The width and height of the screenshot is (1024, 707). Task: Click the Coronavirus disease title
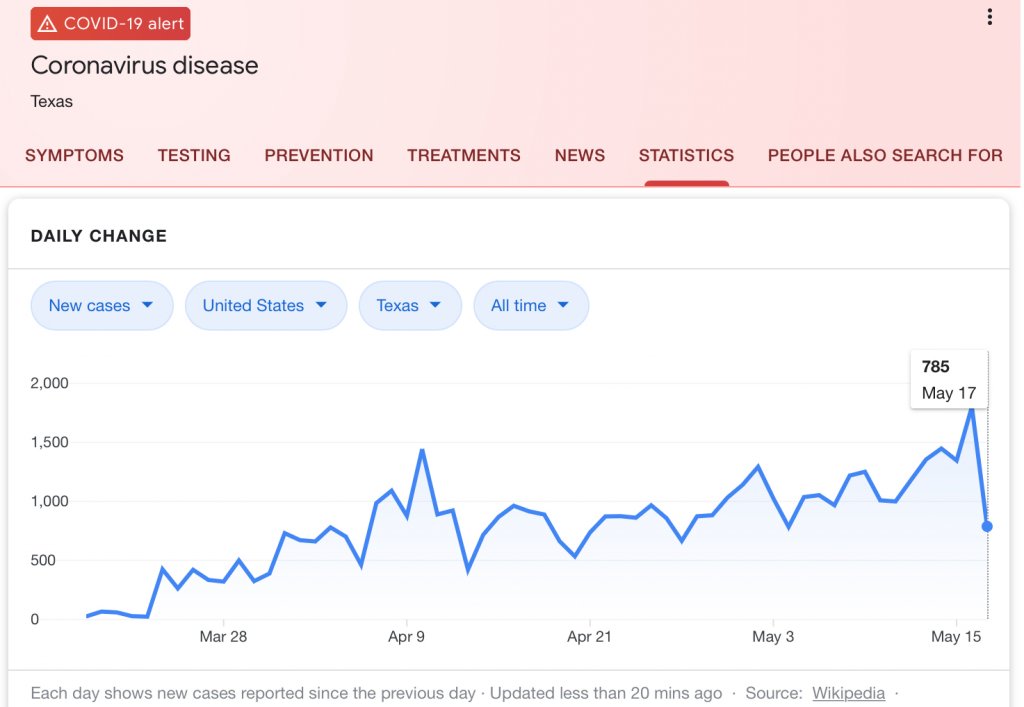click(144, 66)
